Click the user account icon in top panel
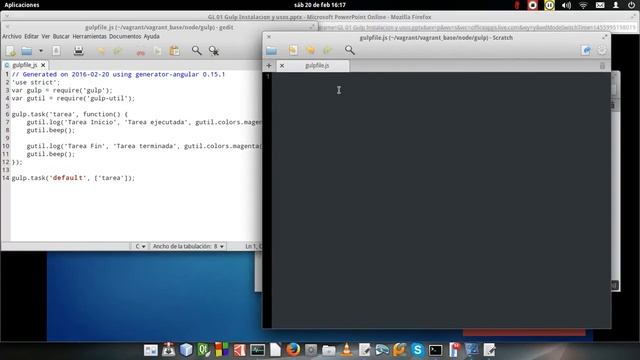This screenshot has width=640, height=360. [x=616, y=5]
